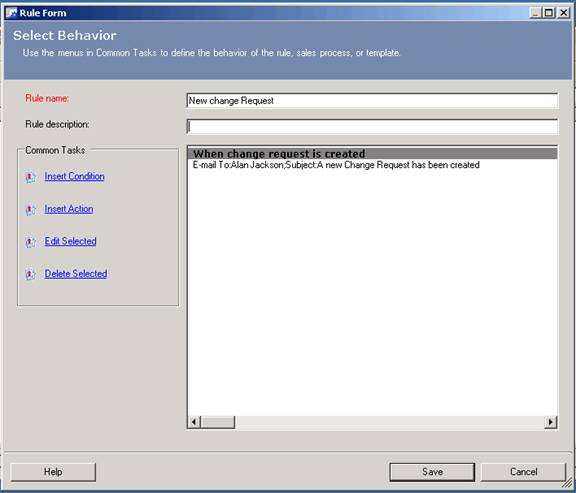The height and width of the screenshot is (493, 576).
Task: Cancel the rule form
Action: 523,472
